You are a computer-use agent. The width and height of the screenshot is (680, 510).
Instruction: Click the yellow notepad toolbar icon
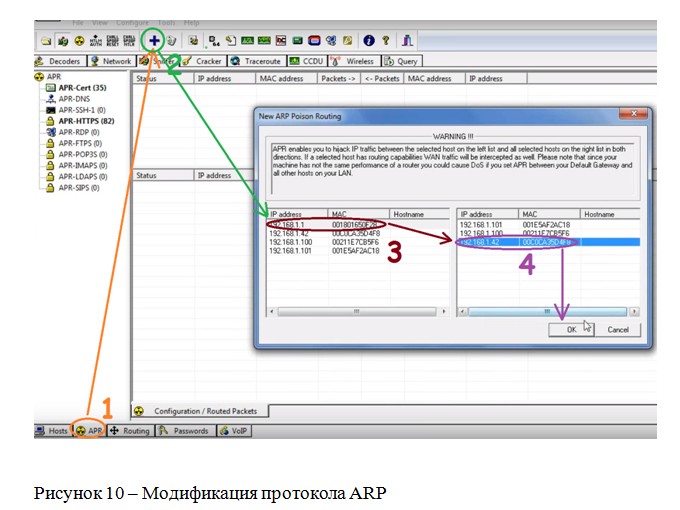(x=347, y=41)
